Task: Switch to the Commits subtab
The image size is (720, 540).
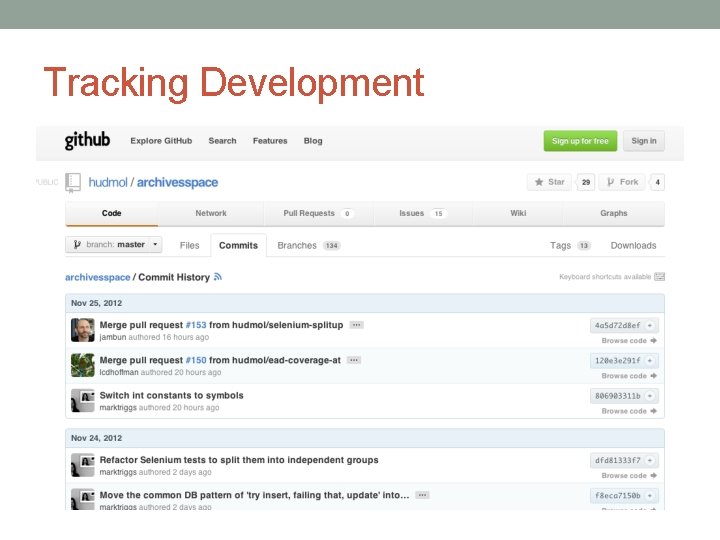Action: 238,246
